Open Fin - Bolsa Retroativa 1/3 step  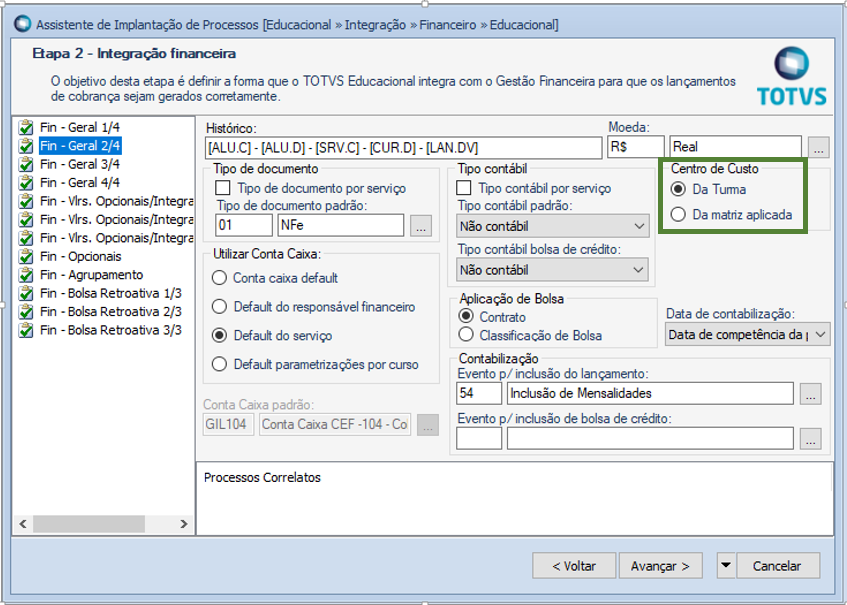pos(111,293)
